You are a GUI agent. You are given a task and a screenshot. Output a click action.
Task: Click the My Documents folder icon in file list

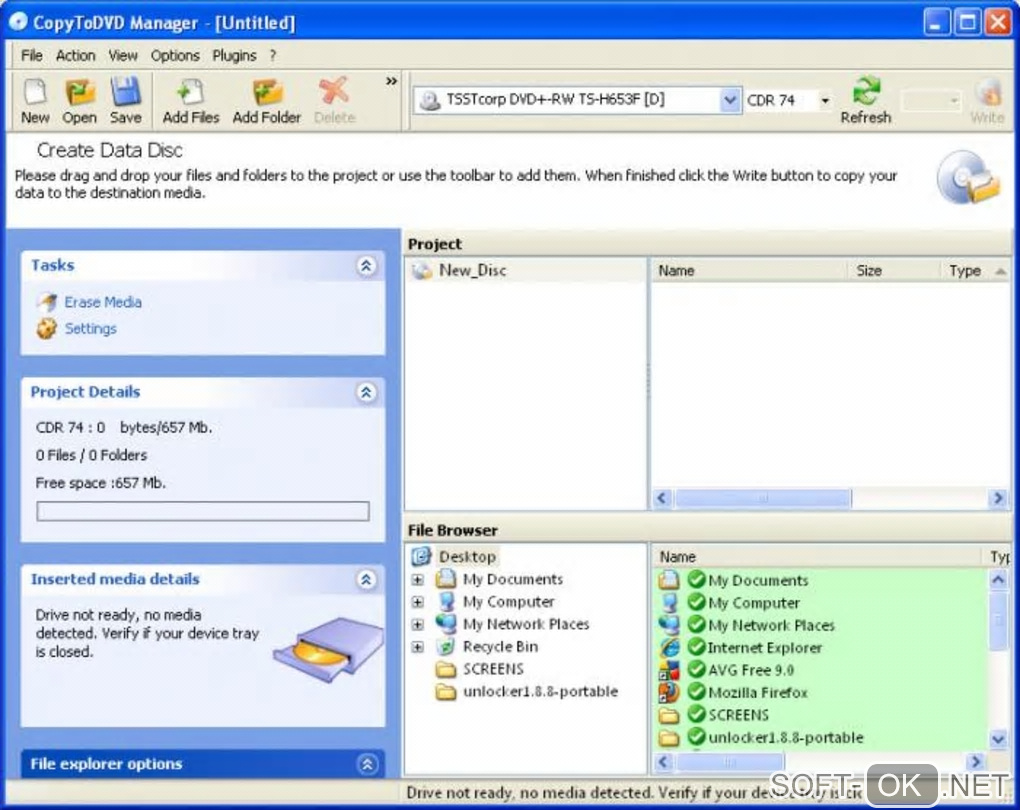[669, 579]
